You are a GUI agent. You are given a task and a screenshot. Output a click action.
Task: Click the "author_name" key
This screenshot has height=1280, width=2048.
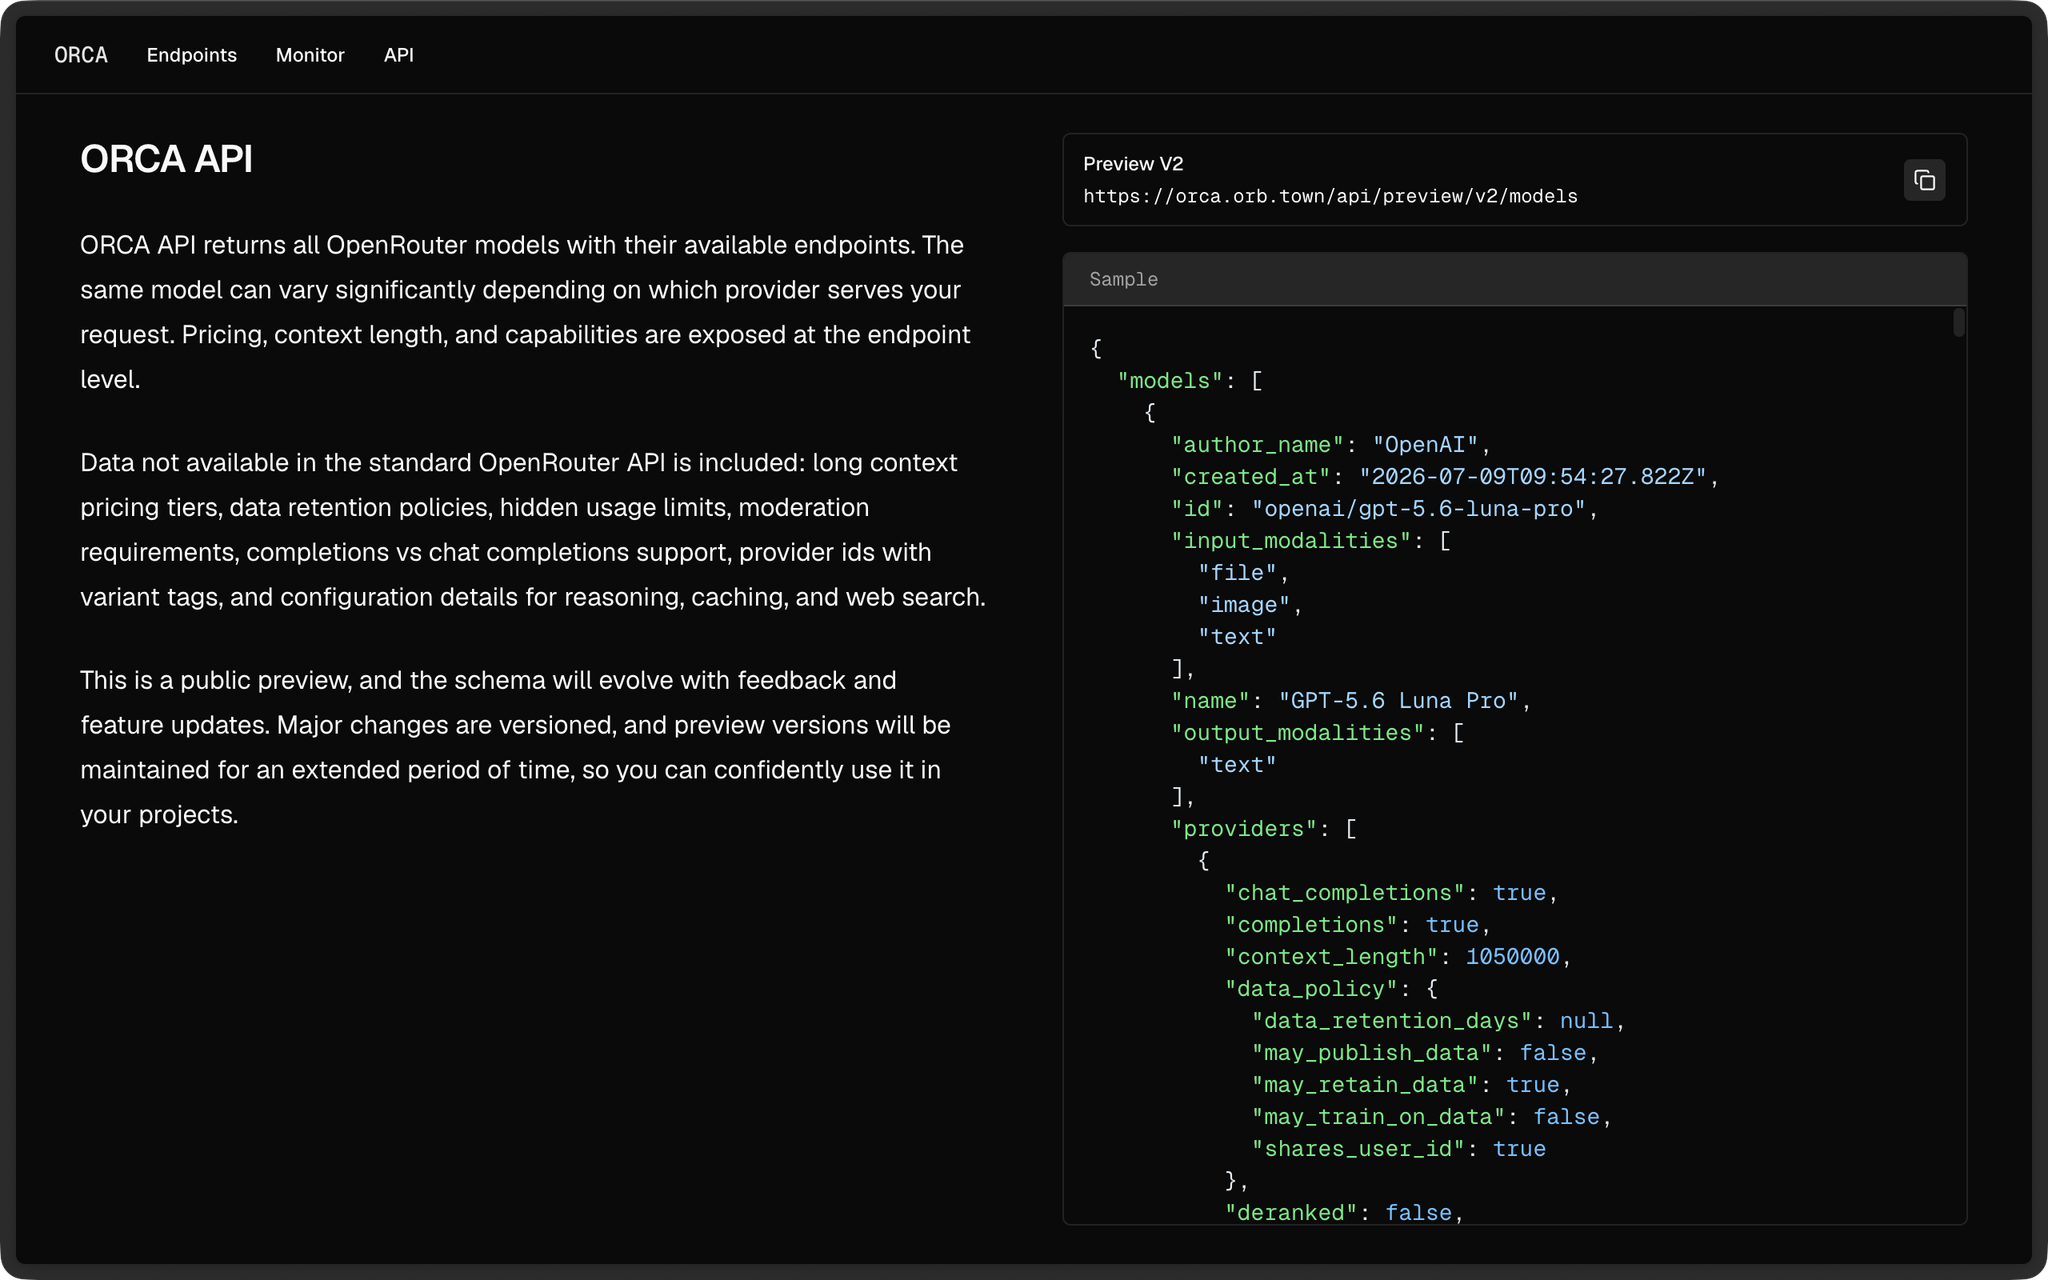pyautogui.click(x=1258, y=445)
